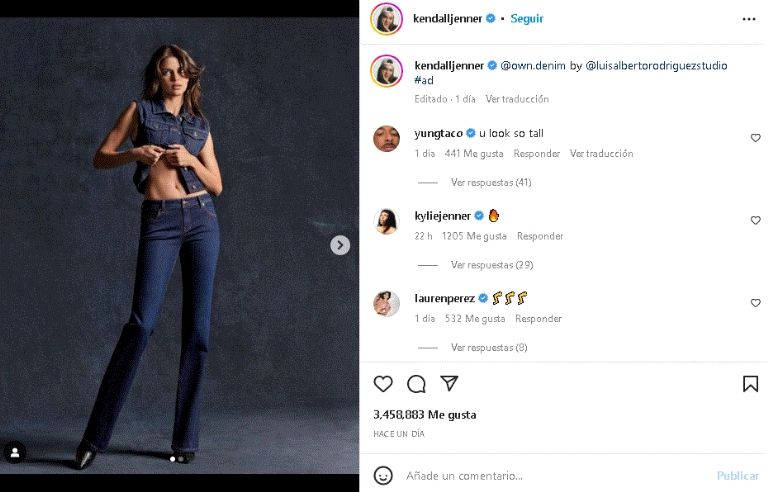Click Responder under yungtaco's comment
This screenshot has width=768, height=492.
pos(537,154)
